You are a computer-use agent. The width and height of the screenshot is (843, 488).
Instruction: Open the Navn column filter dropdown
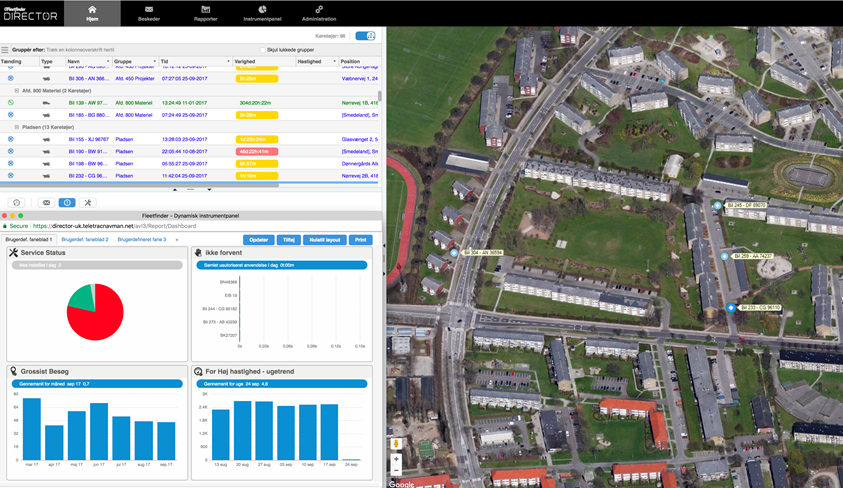point(108,61)
